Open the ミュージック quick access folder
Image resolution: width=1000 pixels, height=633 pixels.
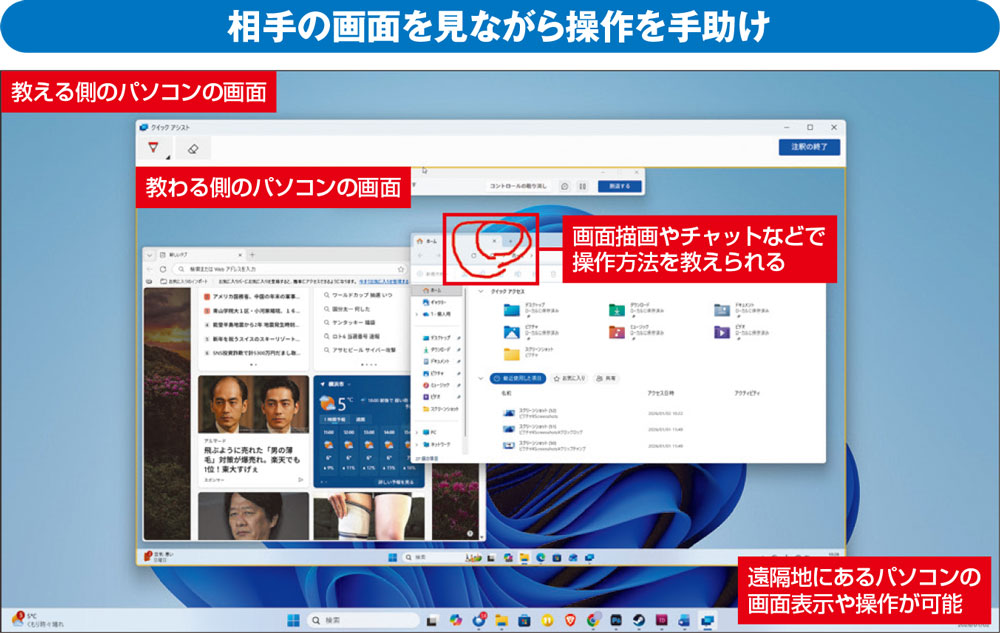click(x=636, y=331)
